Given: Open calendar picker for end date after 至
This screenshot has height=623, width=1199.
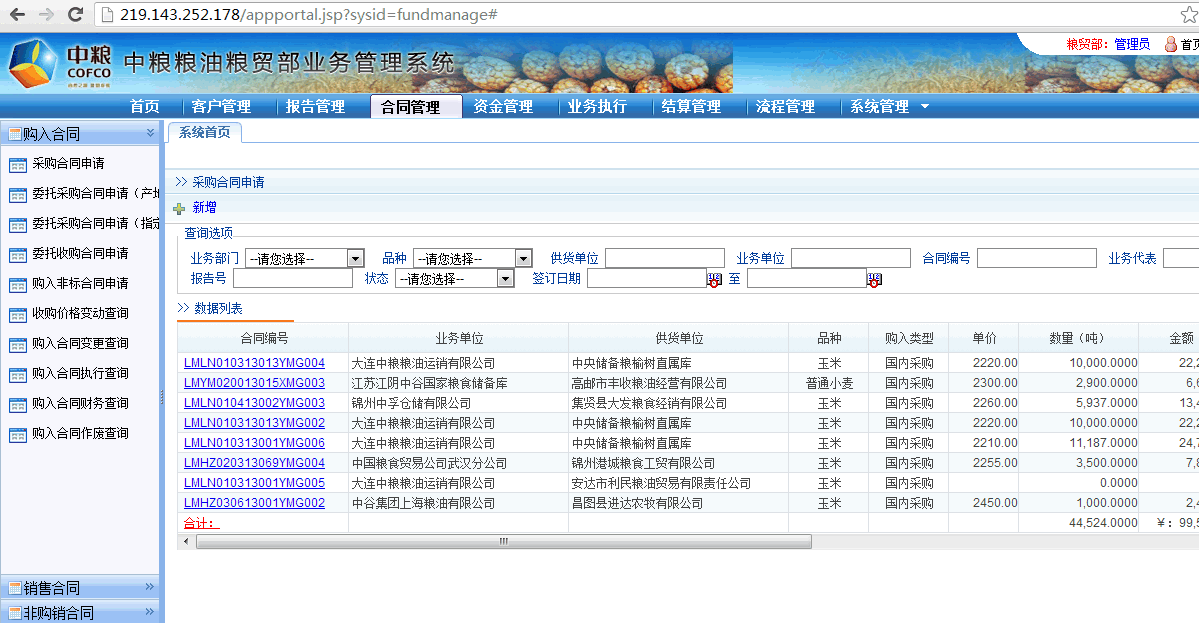Looking at the screenshot, I should [x=875, y=280].
